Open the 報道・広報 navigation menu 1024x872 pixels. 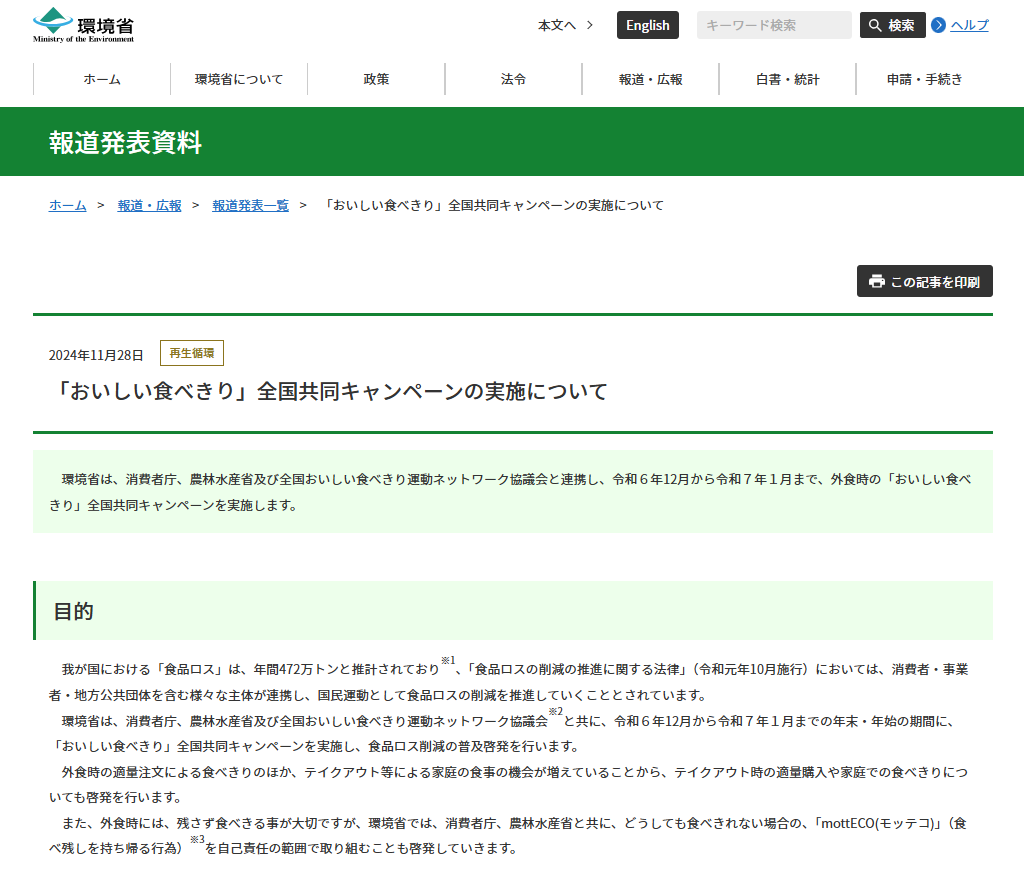click(649, 79)
